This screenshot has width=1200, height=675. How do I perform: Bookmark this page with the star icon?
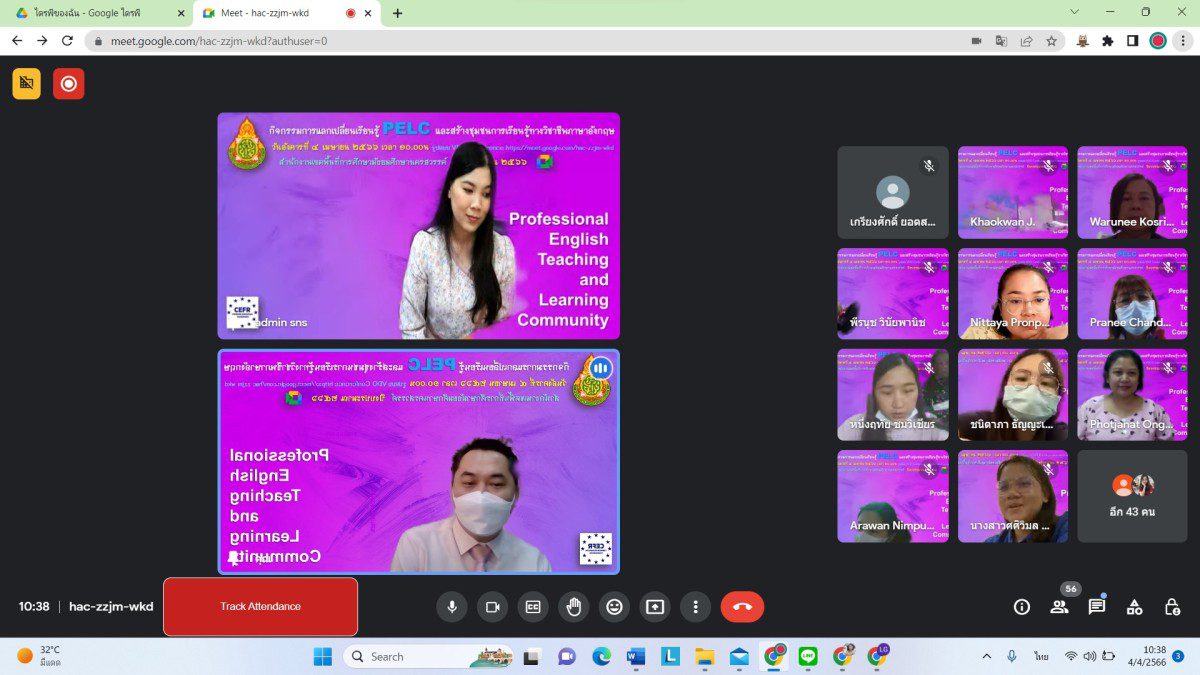pyautogui.click(x=1051, y=41)
